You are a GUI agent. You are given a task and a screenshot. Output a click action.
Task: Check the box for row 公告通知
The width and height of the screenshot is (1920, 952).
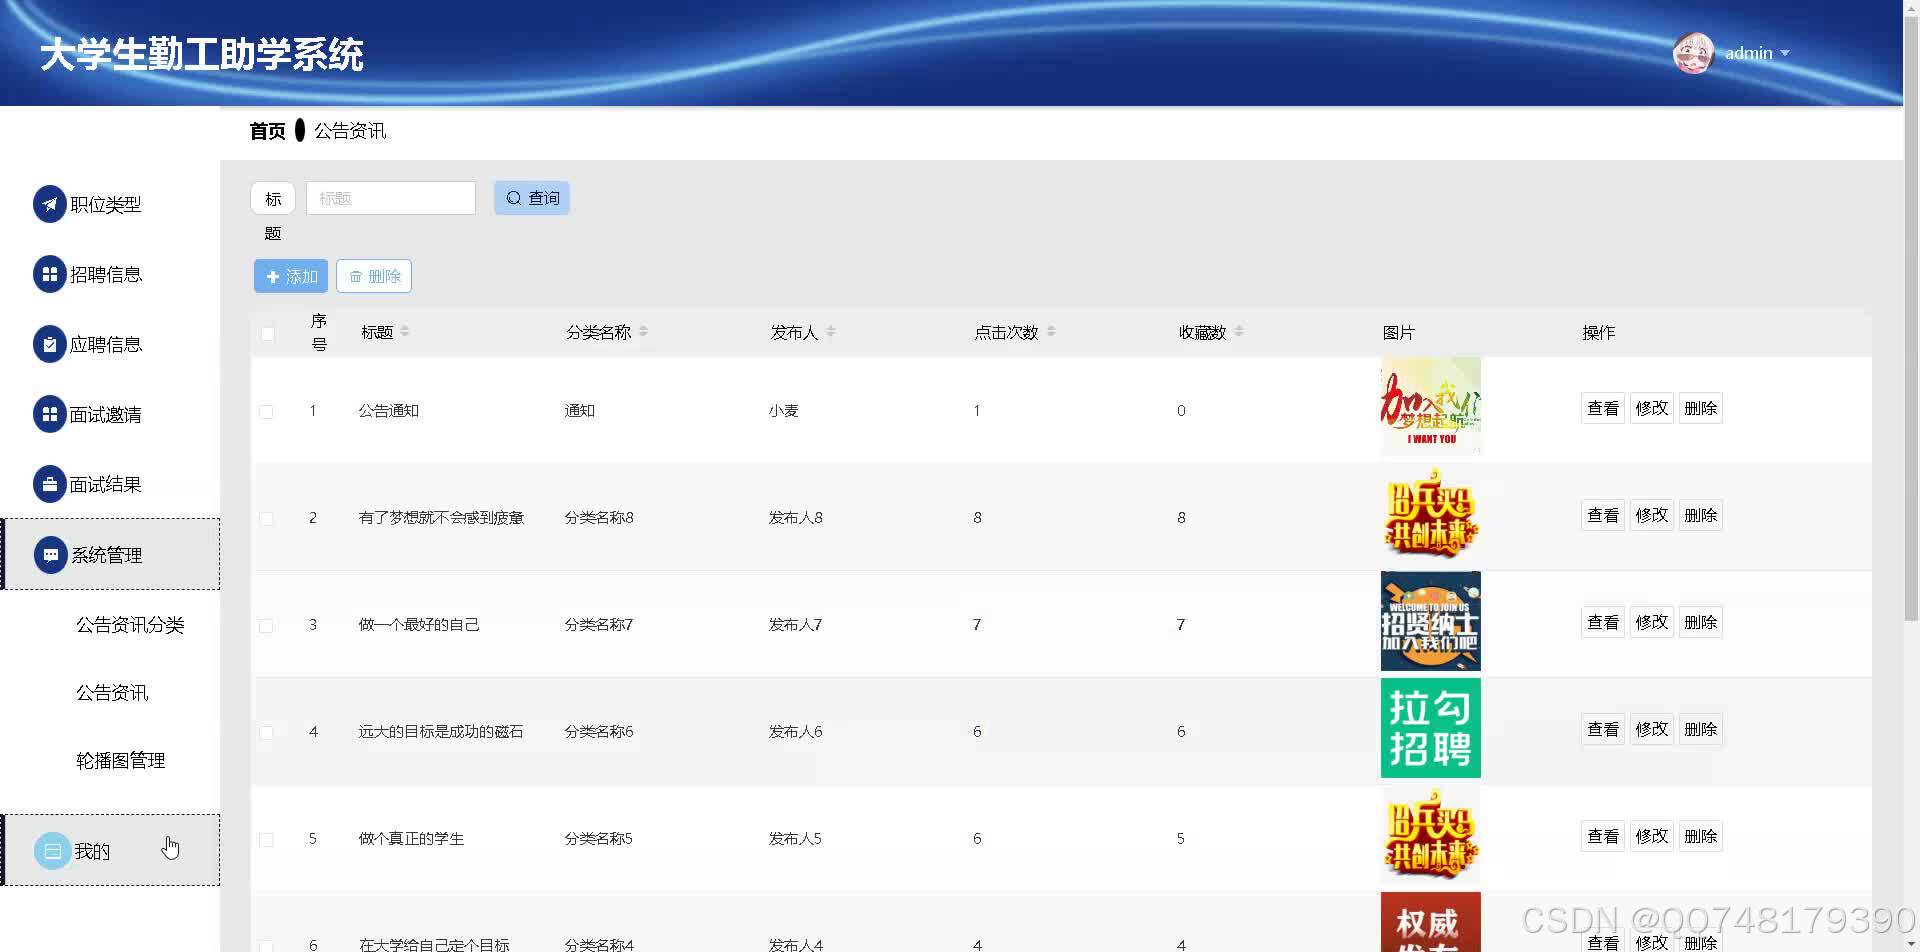[266, 411]
